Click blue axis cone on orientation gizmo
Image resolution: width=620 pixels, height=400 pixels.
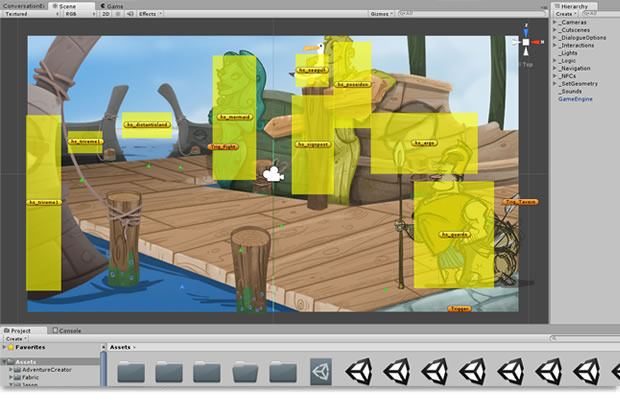pyautogui.click(x=526, y=32)
